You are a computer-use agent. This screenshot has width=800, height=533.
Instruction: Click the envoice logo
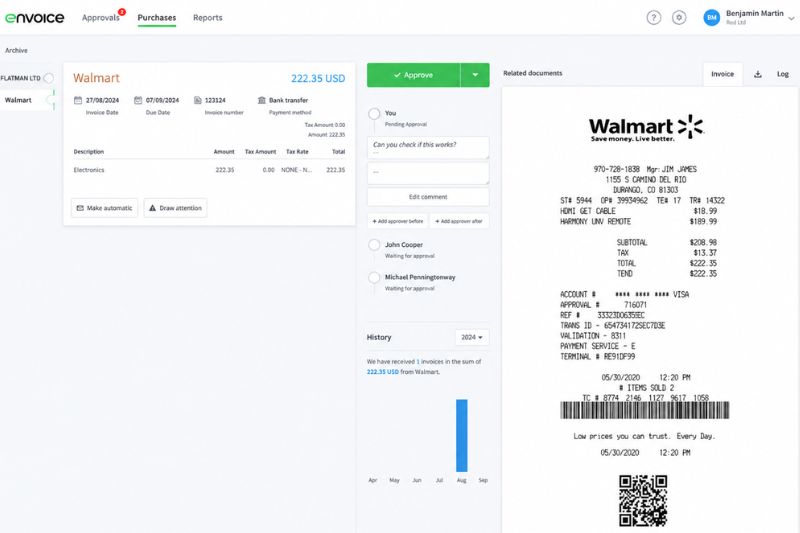pos(35,18)
